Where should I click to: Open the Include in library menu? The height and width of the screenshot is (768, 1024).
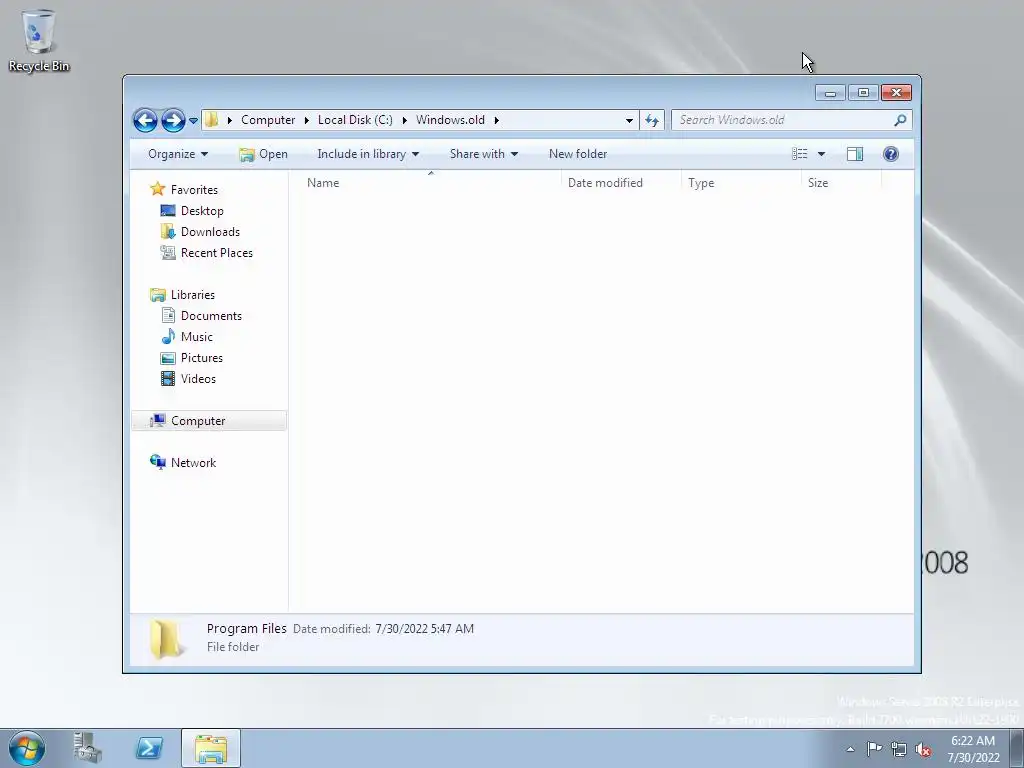(x=368, y=154)
